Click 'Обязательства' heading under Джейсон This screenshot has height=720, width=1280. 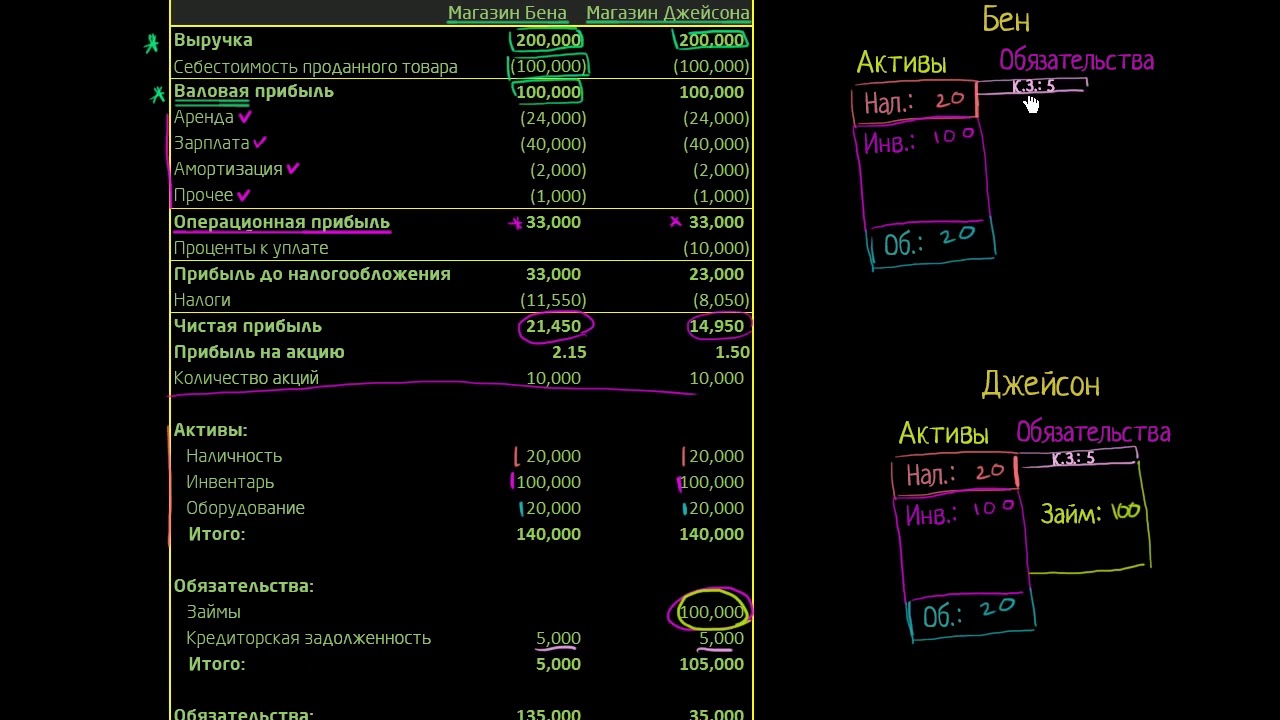coord(1093,433)
